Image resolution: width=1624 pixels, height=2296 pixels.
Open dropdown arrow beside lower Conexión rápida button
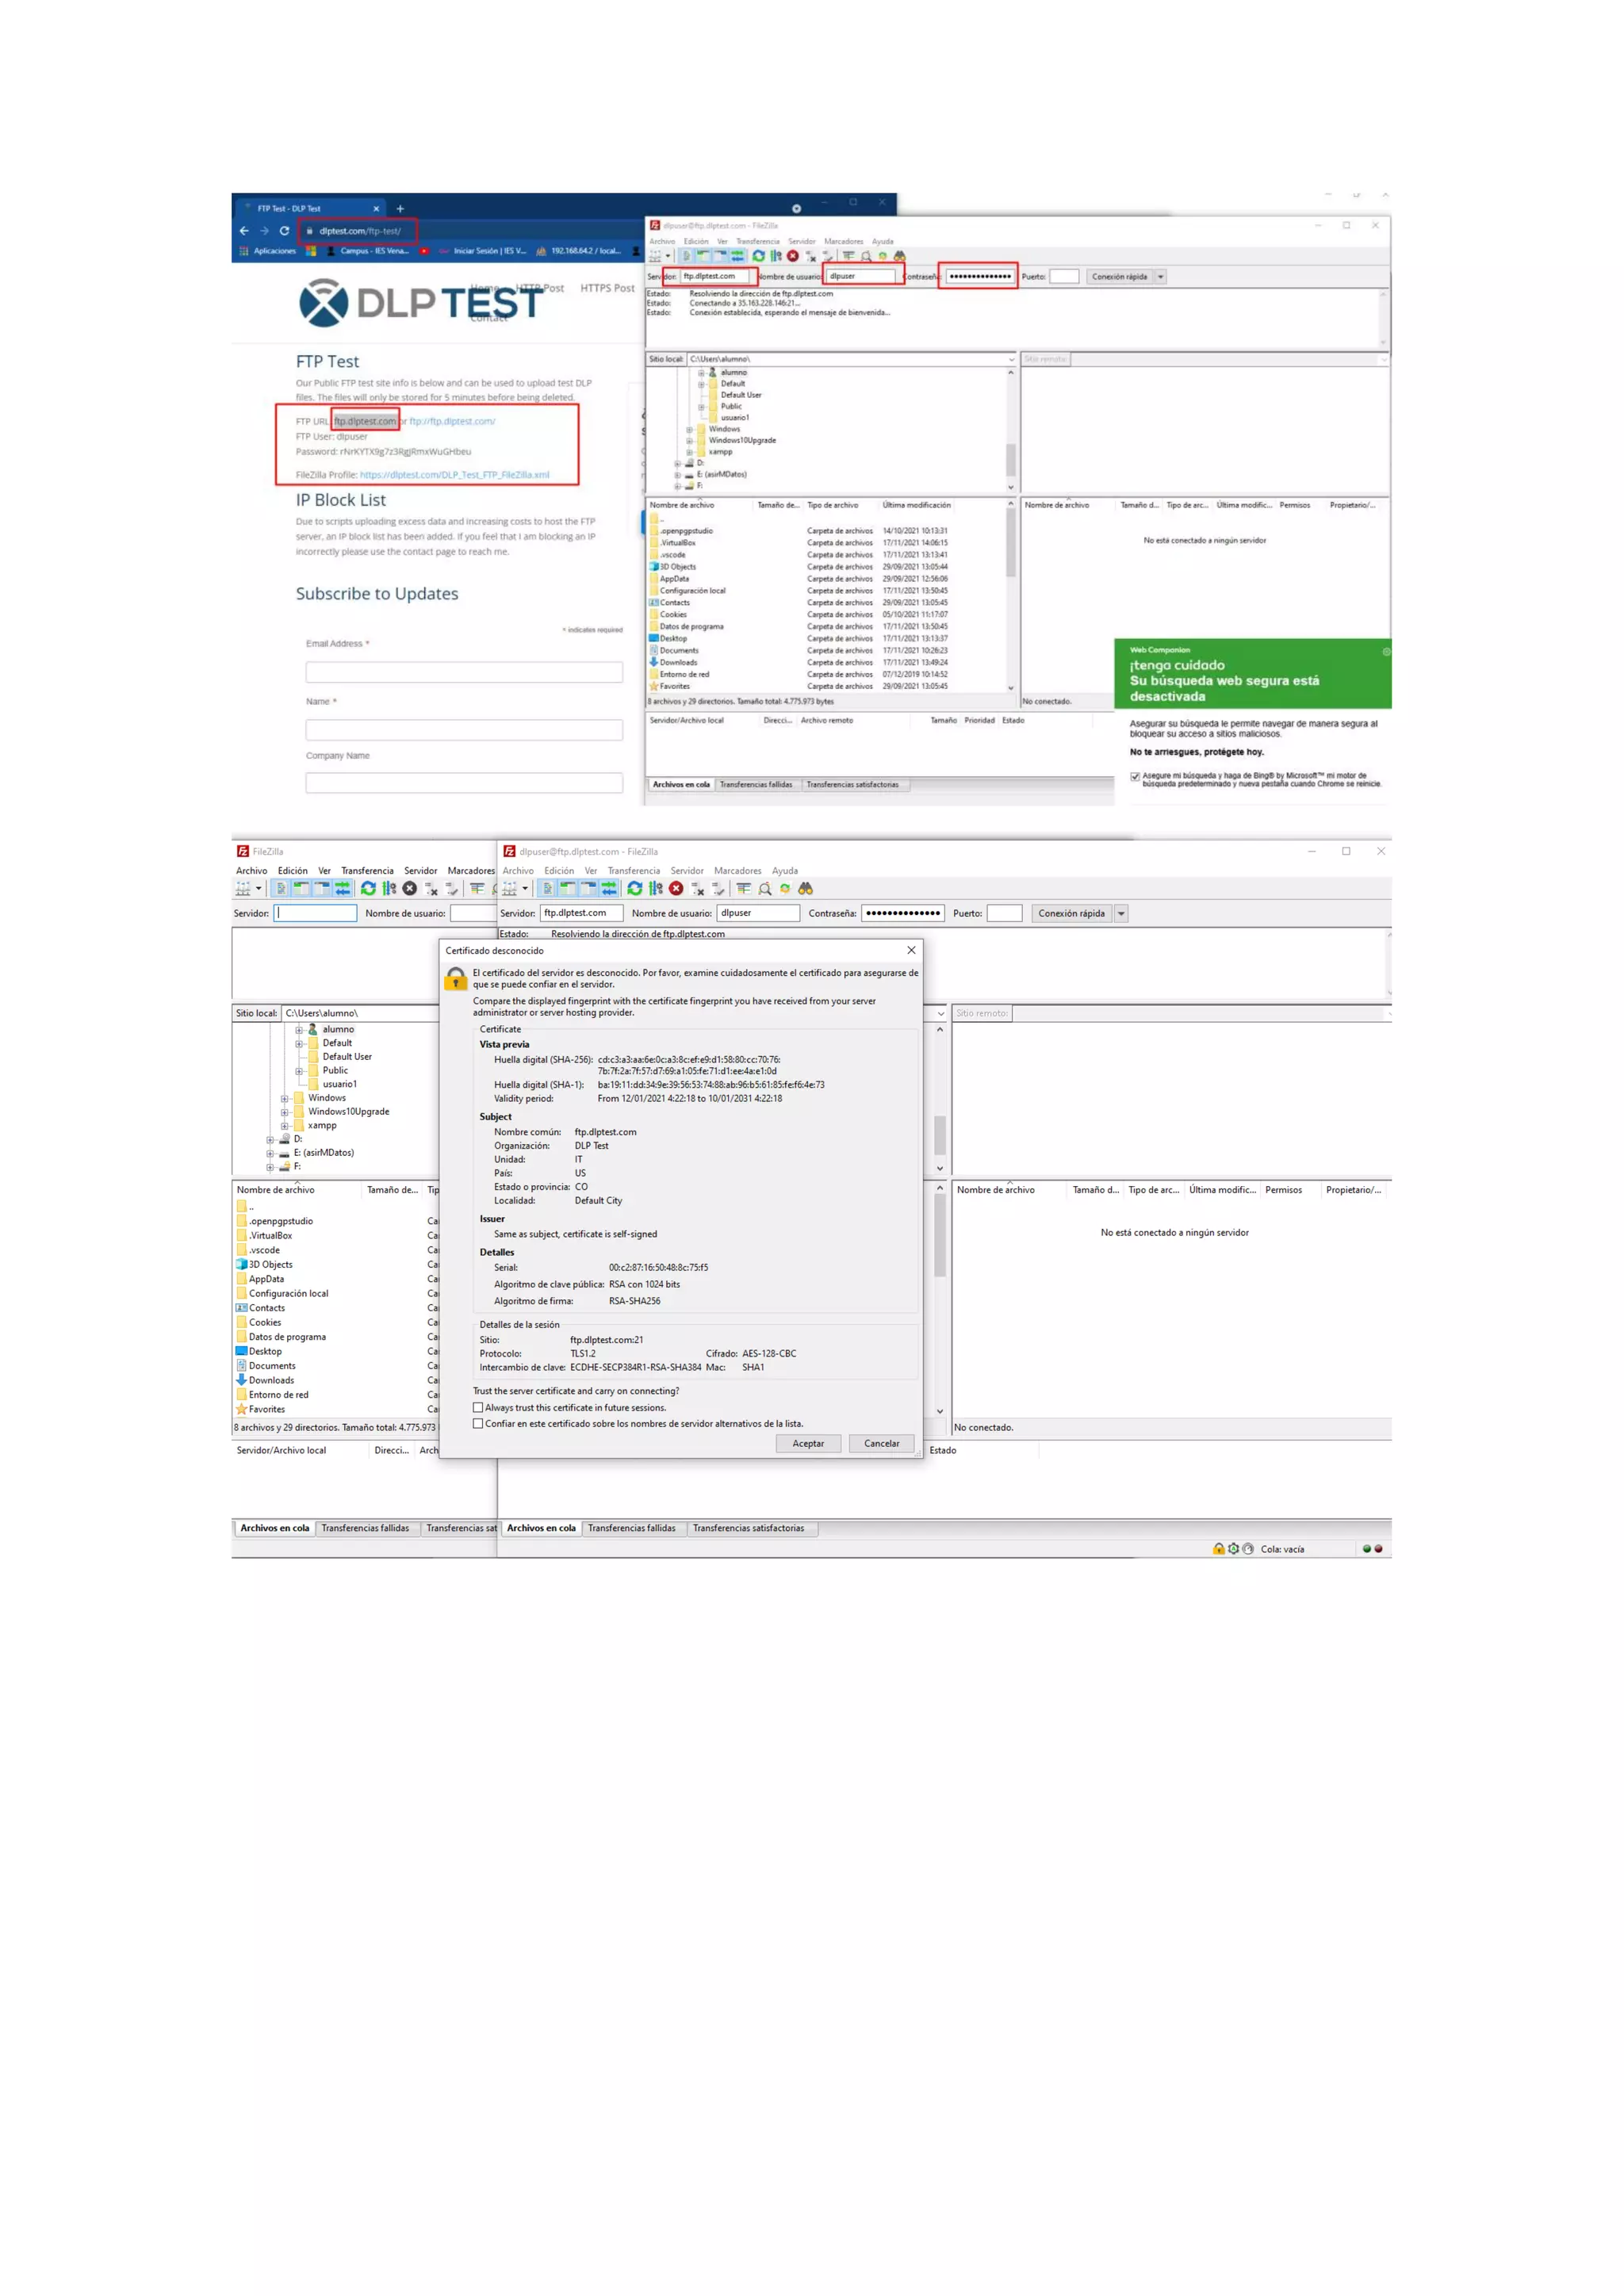(1121, 913)
